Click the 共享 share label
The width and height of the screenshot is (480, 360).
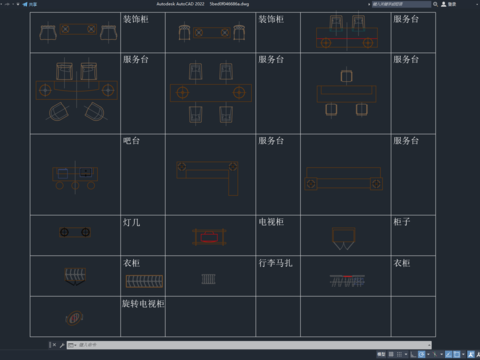pyautogui.click(x=33, y=4)
